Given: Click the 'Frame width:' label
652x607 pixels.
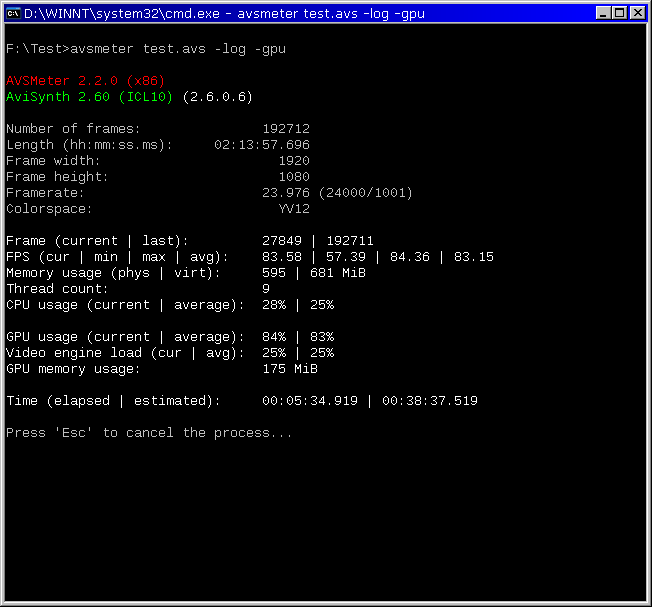Looking at the screenshot, I should point(53,161).
